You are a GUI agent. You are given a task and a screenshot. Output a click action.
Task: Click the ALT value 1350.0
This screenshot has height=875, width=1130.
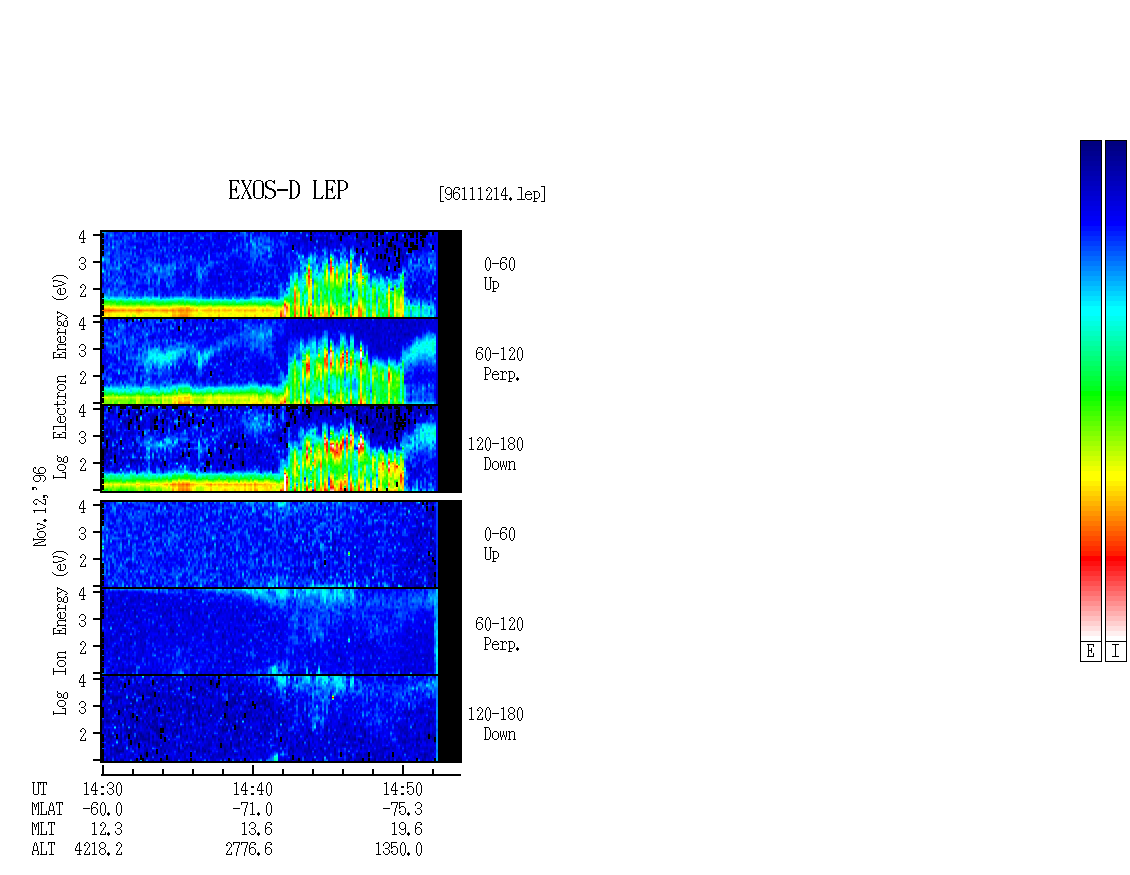pos(399,850)
